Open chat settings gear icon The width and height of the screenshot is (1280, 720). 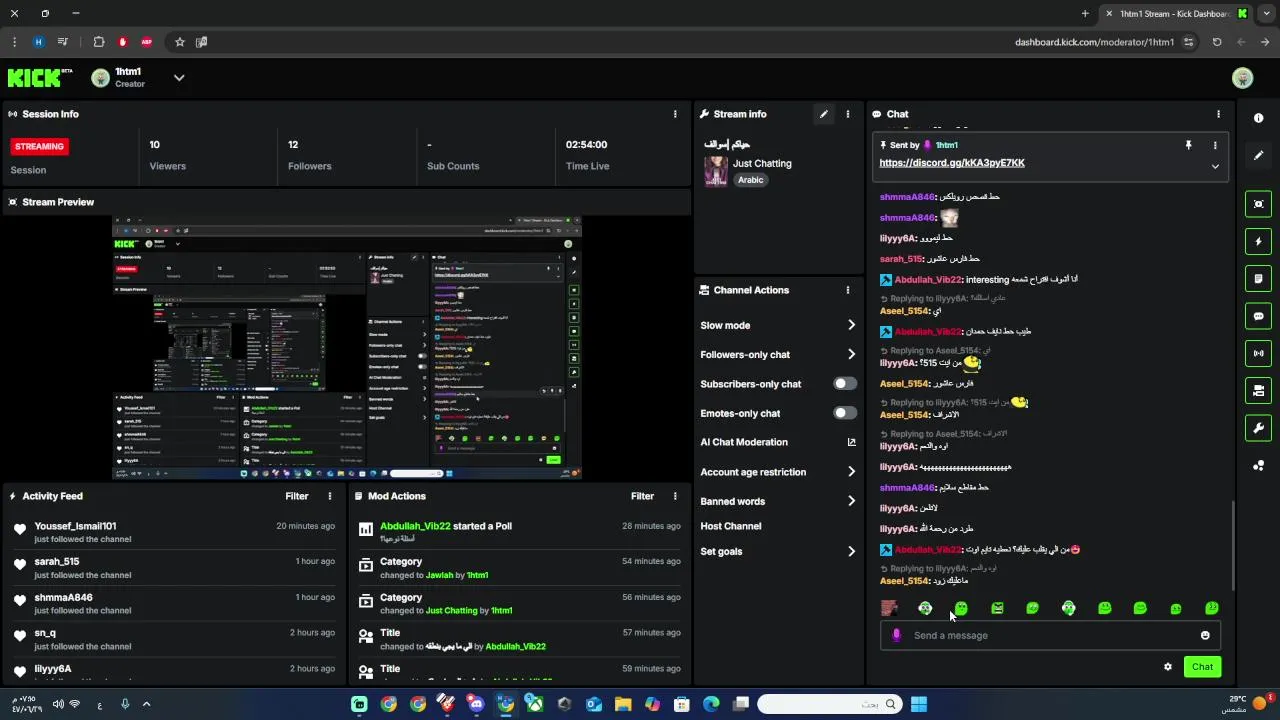point(1167,667)
